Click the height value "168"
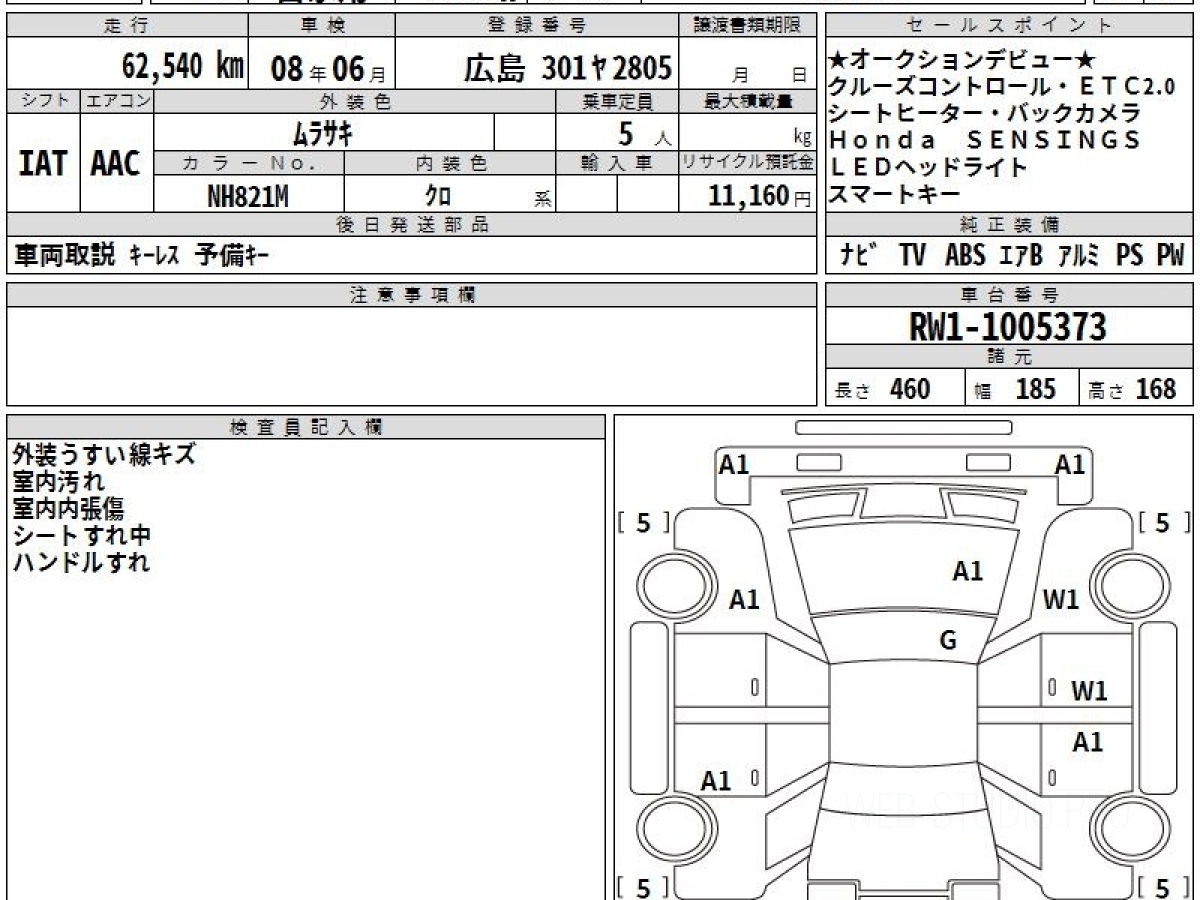Image resolution: width=1200 pixels, height=900 pixels. coord(1156,389)
